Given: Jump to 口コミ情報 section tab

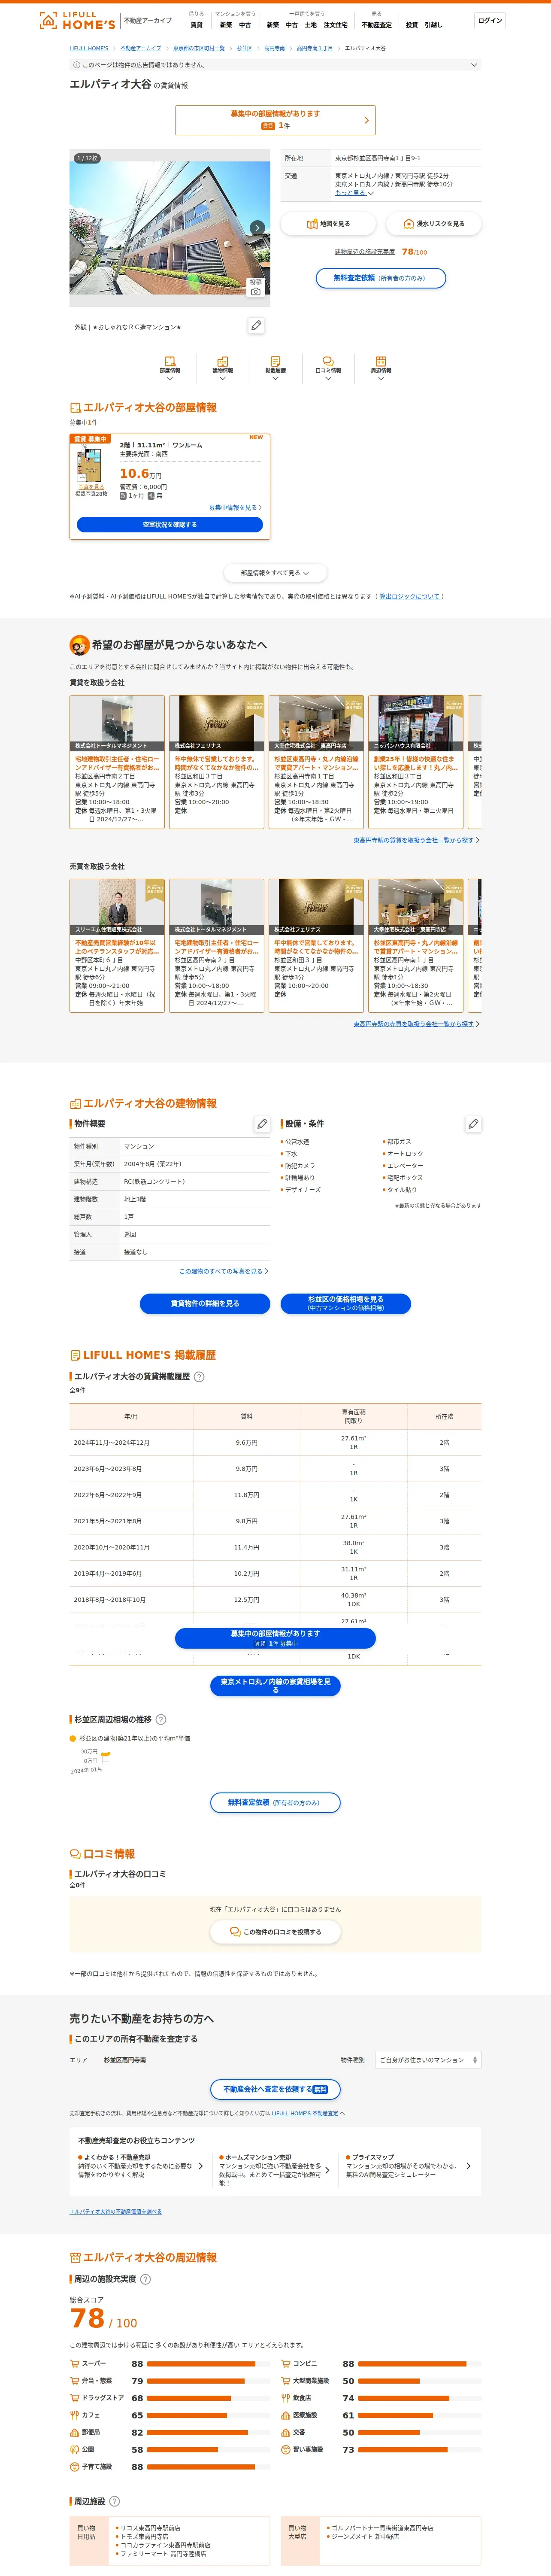Looking at the screenshot, I should point(328,368).
